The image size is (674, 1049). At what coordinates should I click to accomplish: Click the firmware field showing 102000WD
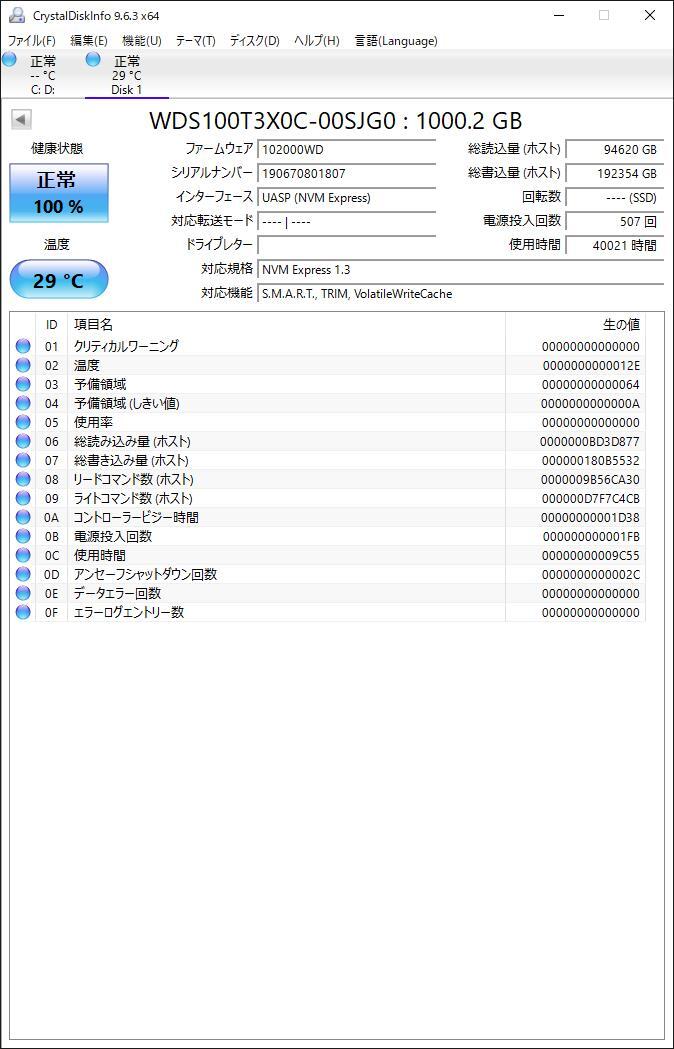(x=346, y=149)
